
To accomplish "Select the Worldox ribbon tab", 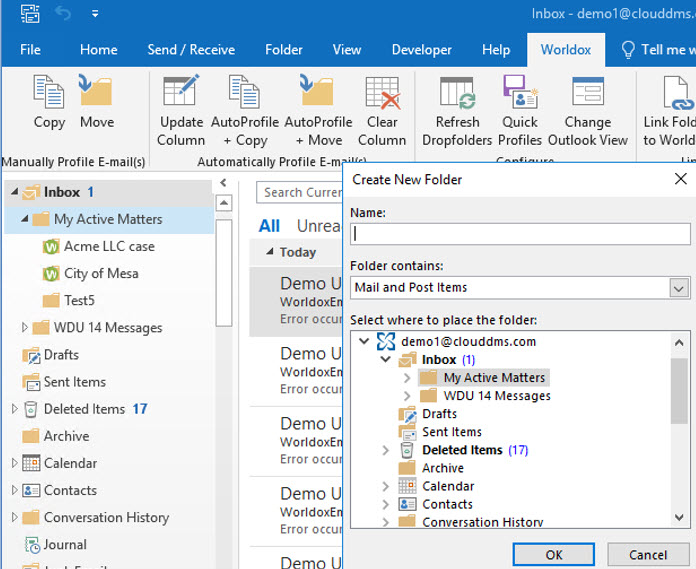I will pos(566,50).
